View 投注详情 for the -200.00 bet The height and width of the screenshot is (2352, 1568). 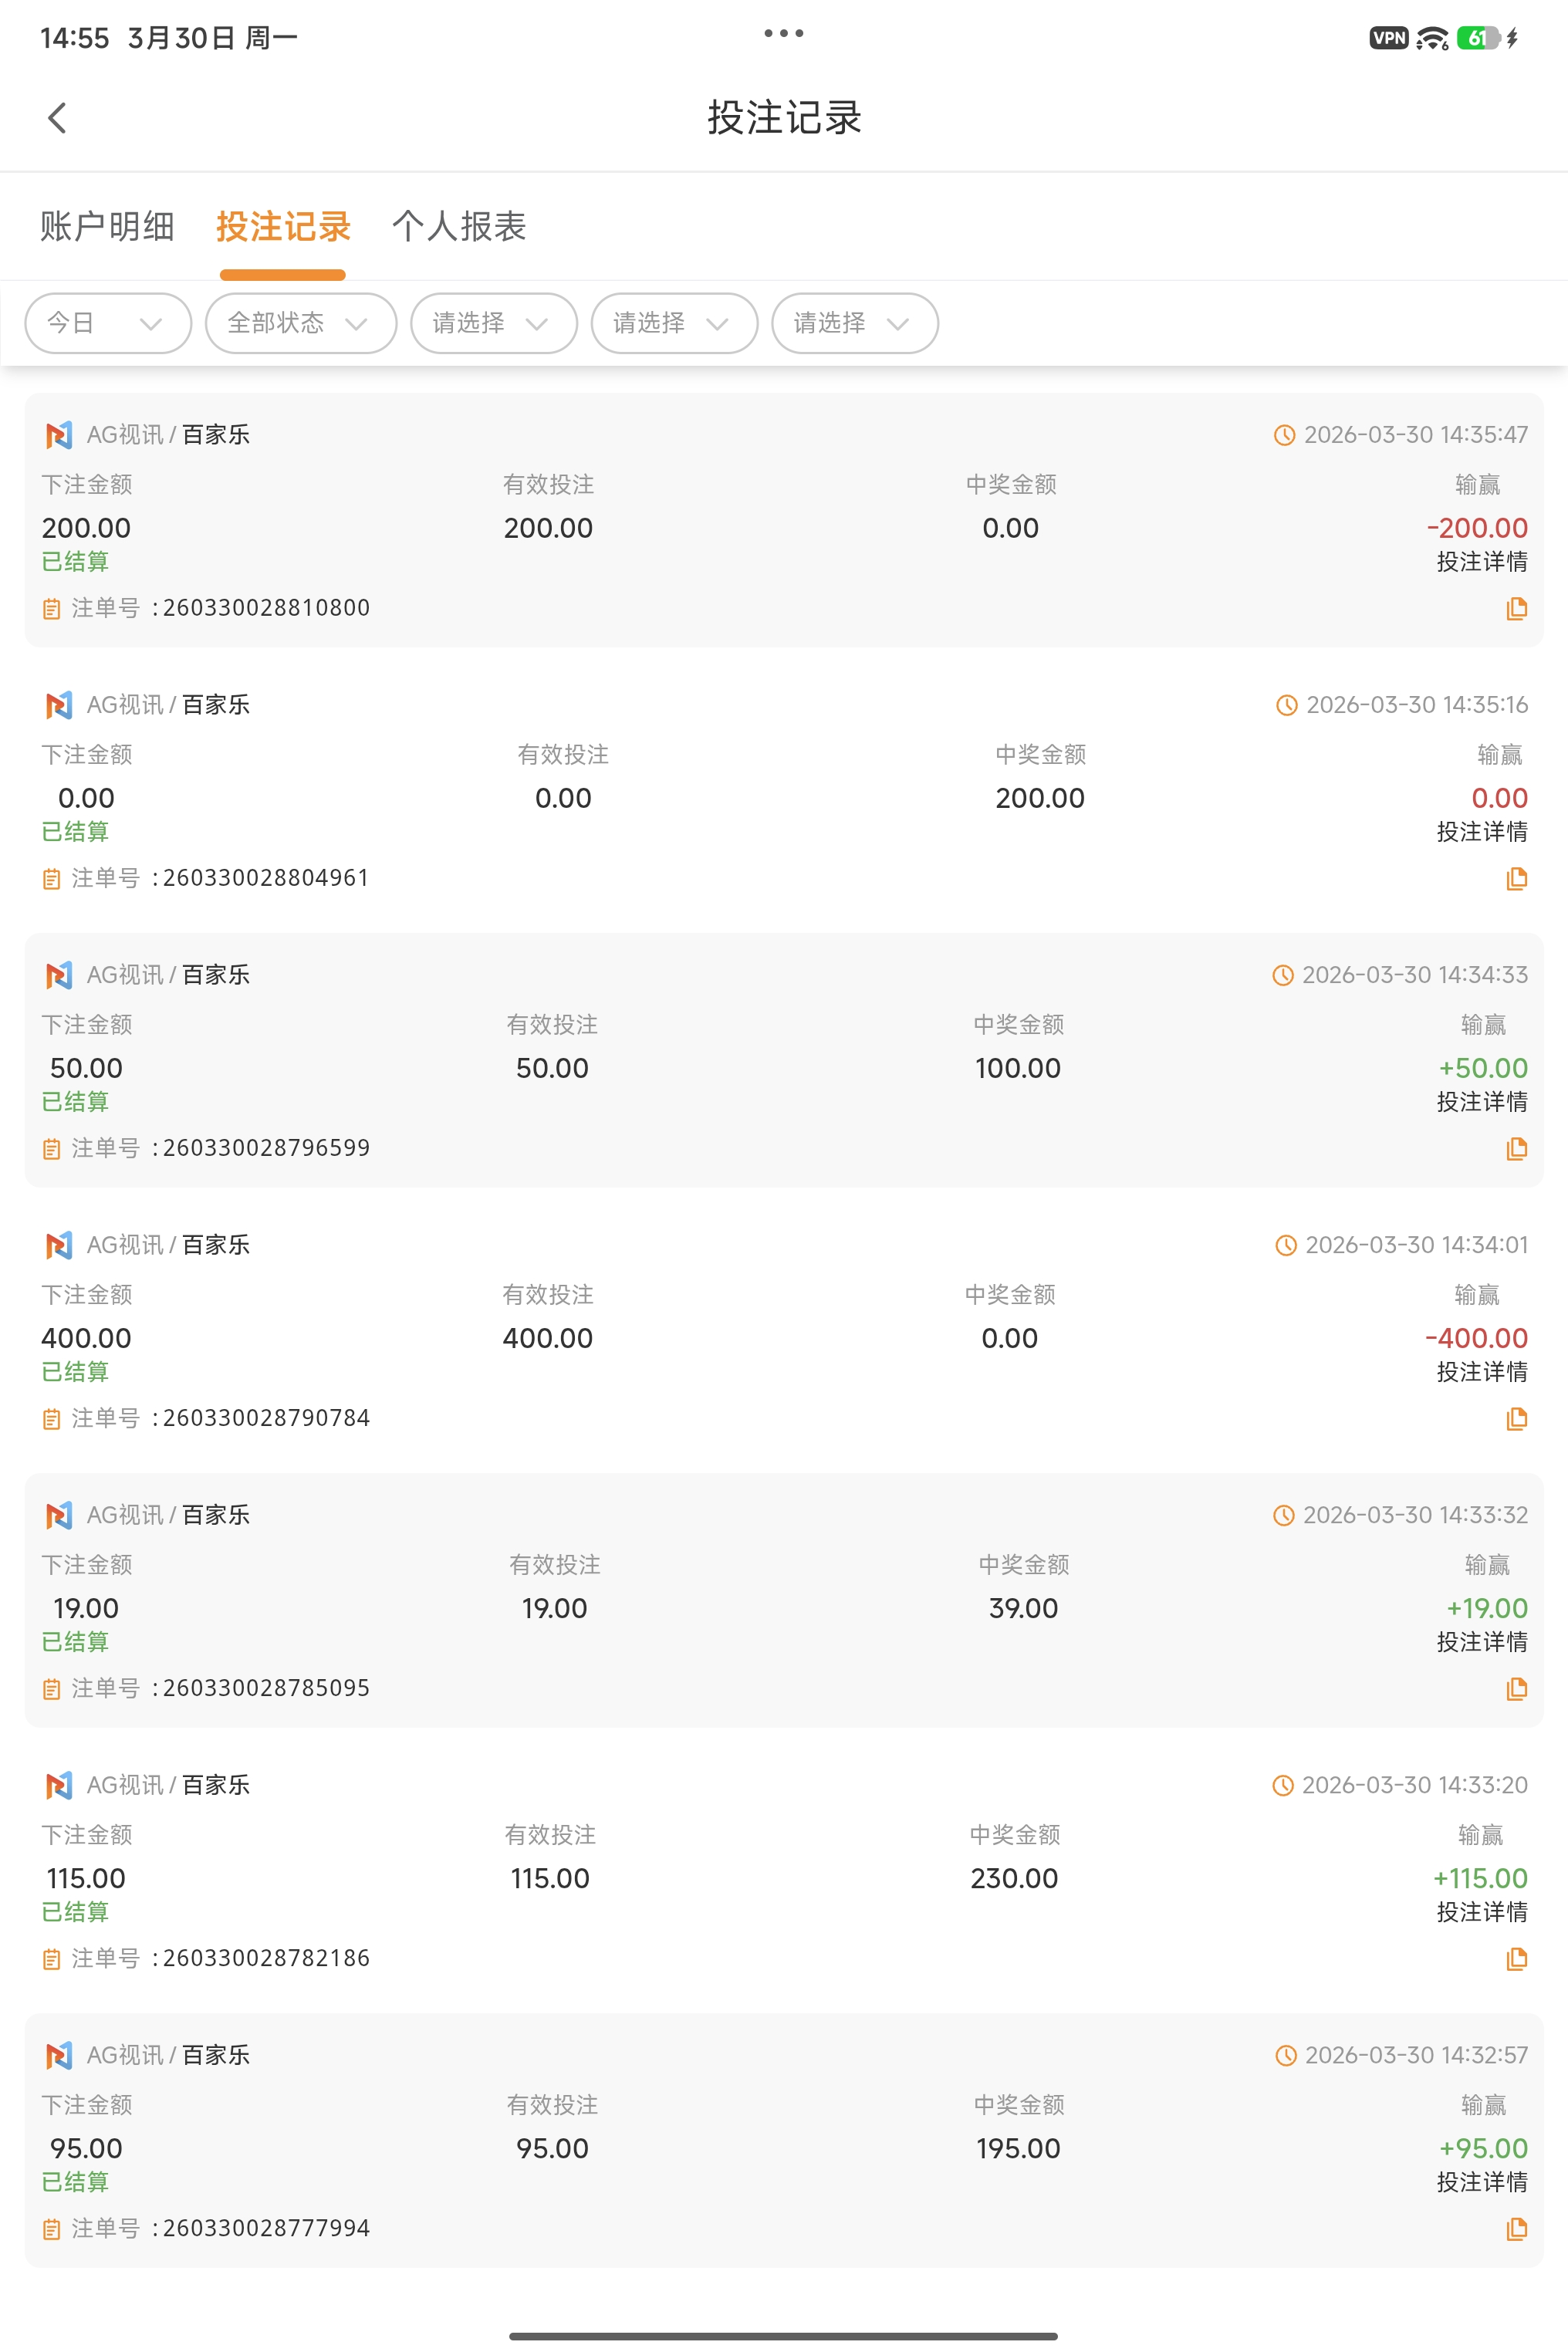click(1481, 562)
